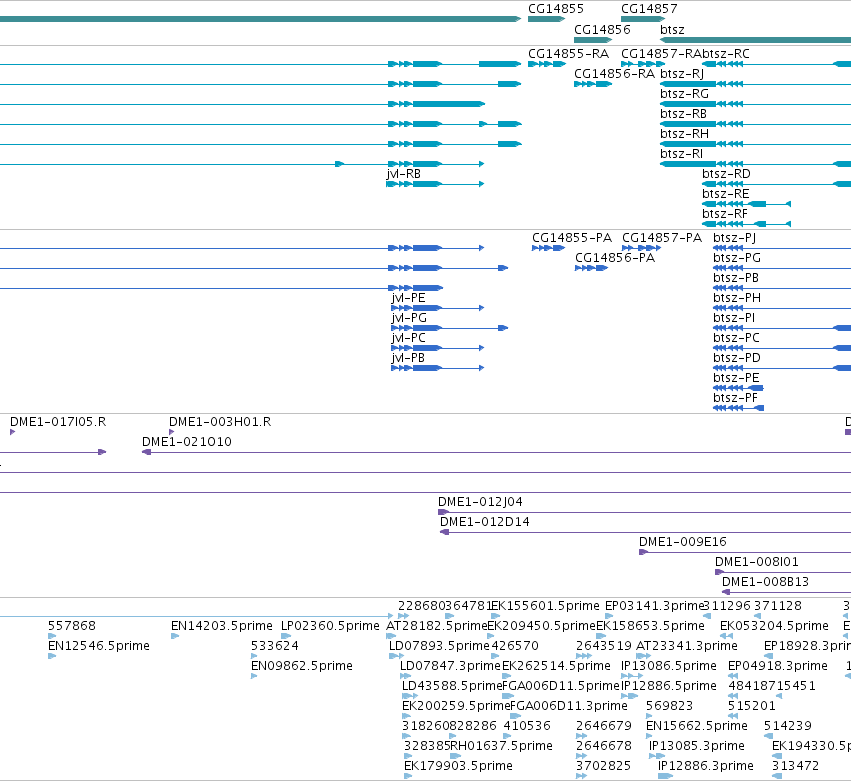Select the 313472 feature label

click(795, 766)
